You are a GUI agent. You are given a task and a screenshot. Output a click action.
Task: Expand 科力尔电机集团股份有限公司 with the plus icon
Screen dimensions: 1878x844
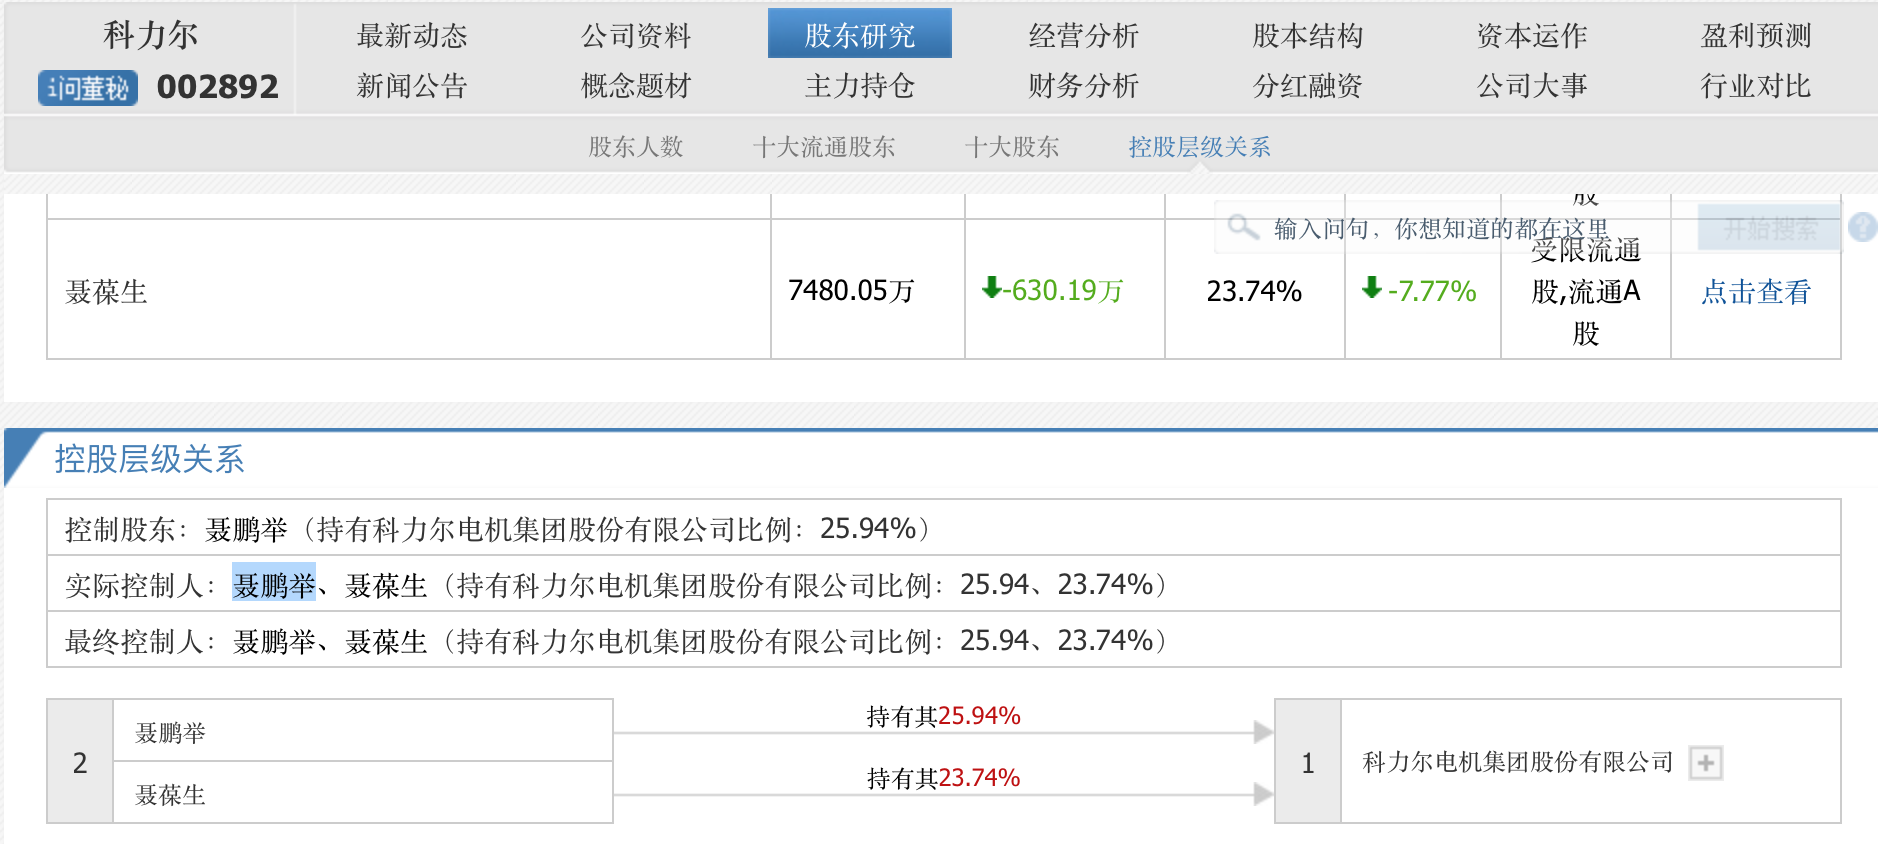pyautogui.click(x=1705, y=763)
